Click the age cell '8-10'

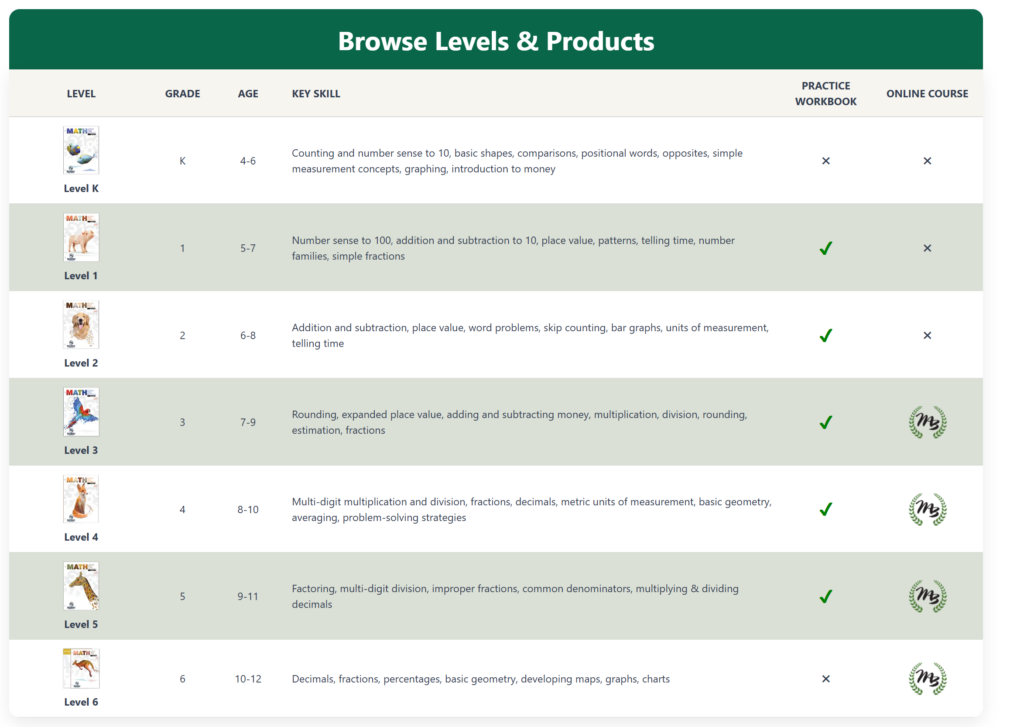(x=248, y=509)
